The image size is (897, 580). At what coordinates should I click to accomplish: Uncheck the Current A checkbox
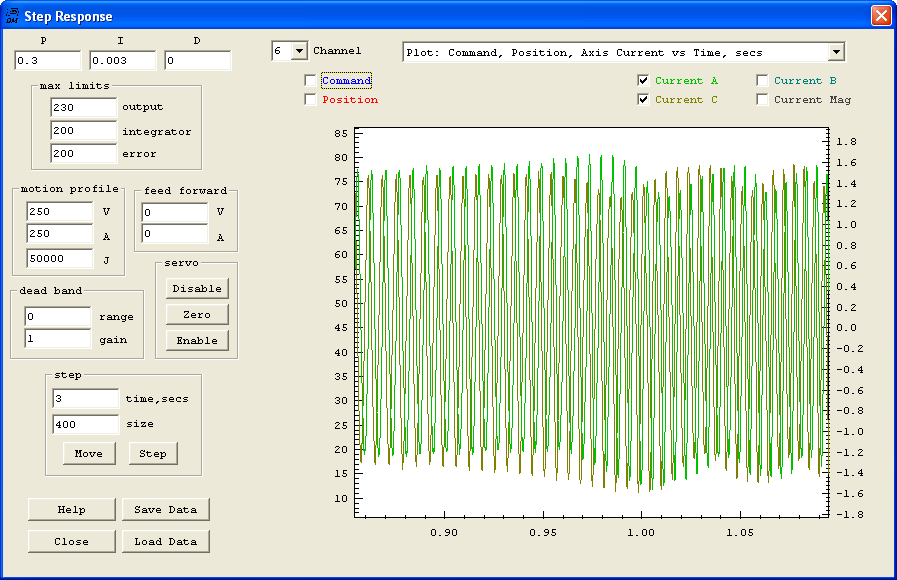pos(644,81)
